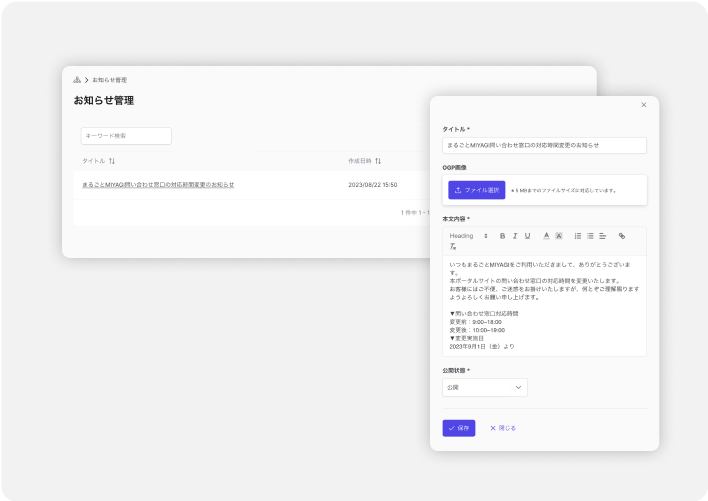Screen dimensions: 708x501
Task: Expand the Heading style dropdown
Action: pos(468,236)
